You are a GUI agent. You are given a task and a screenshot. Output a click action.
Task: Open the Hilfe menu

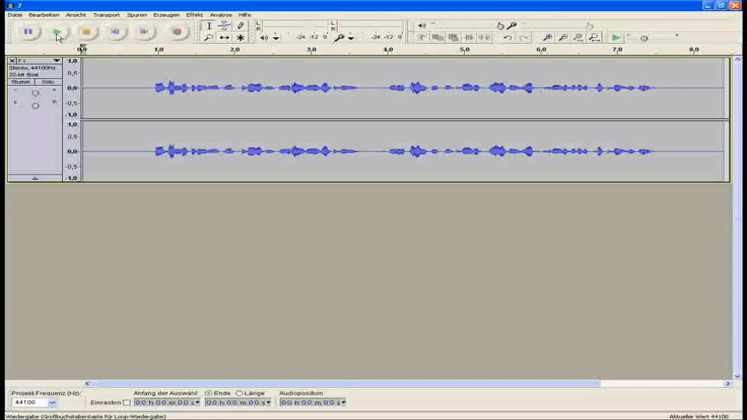coord(244,15)
